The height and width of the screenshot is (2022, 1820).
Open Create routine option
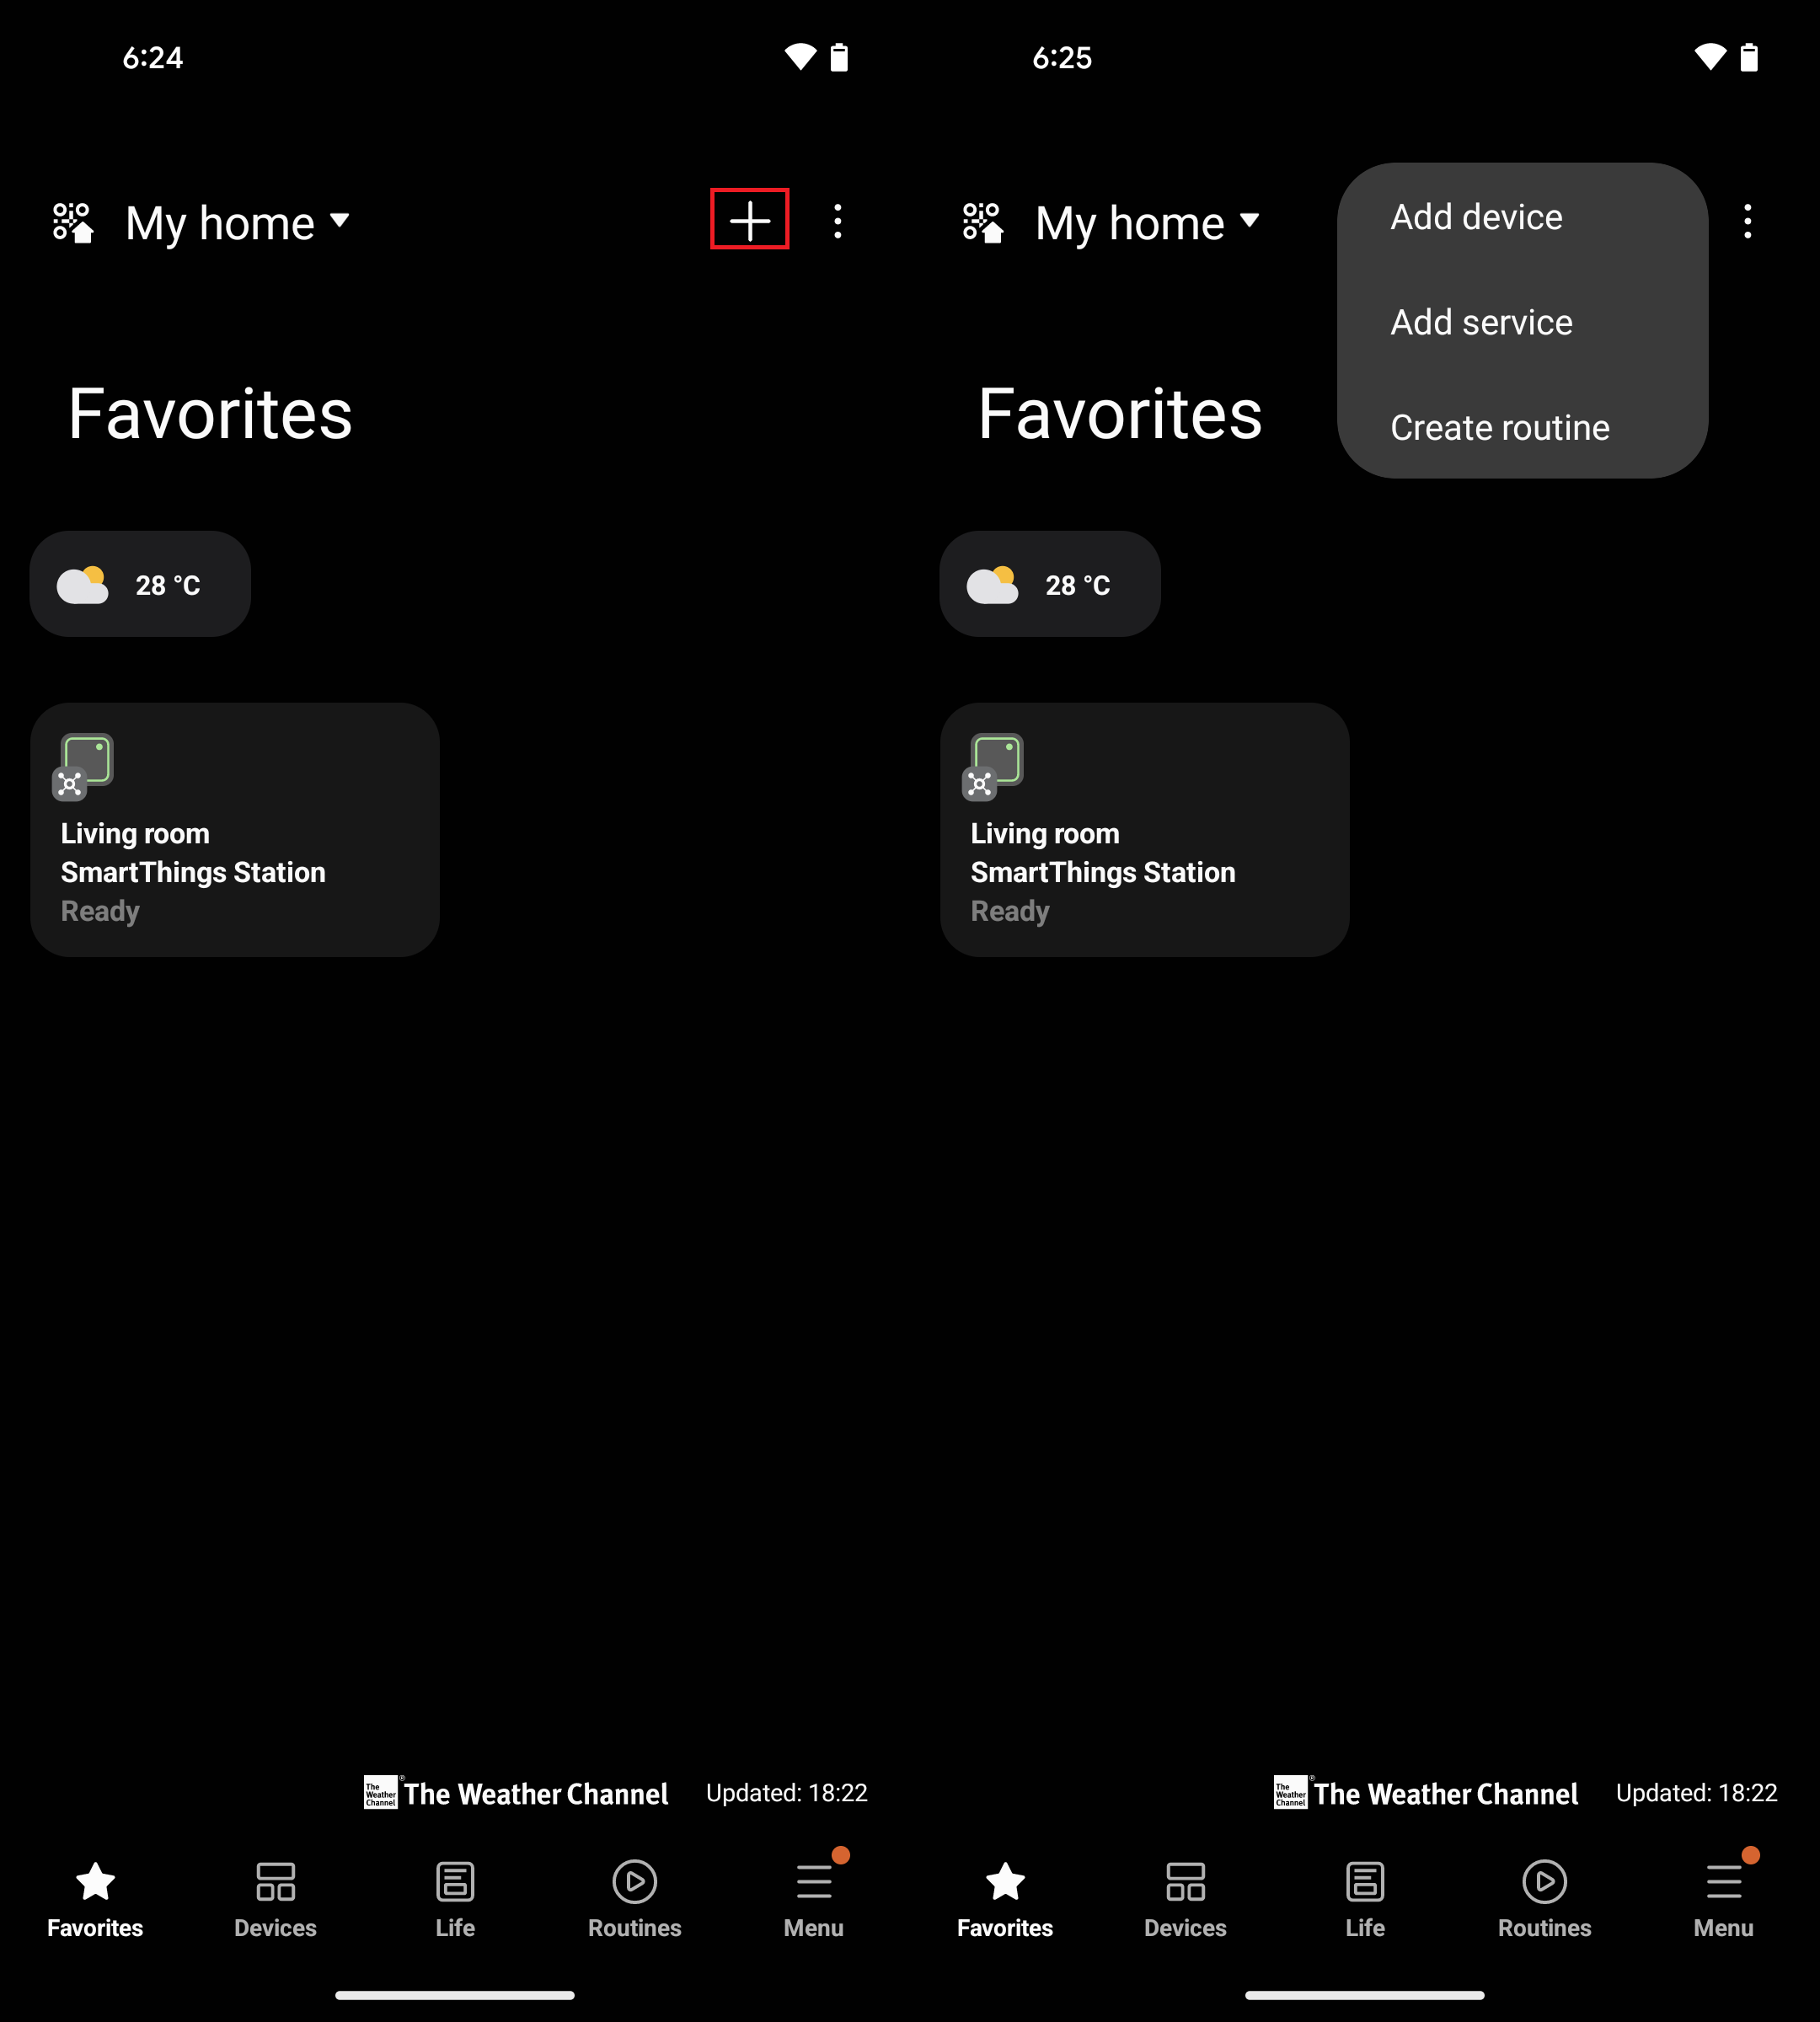click(x=1501, y=425)
